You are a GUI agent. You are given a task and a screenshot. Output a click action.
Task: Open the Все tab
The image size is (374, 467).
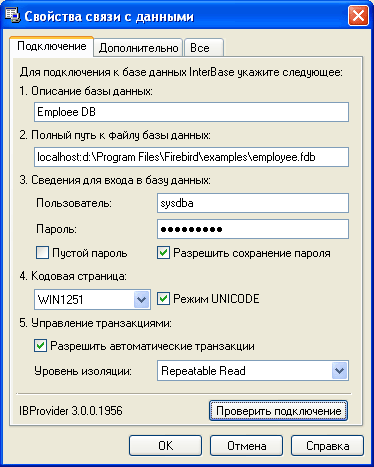pos(203,48)
